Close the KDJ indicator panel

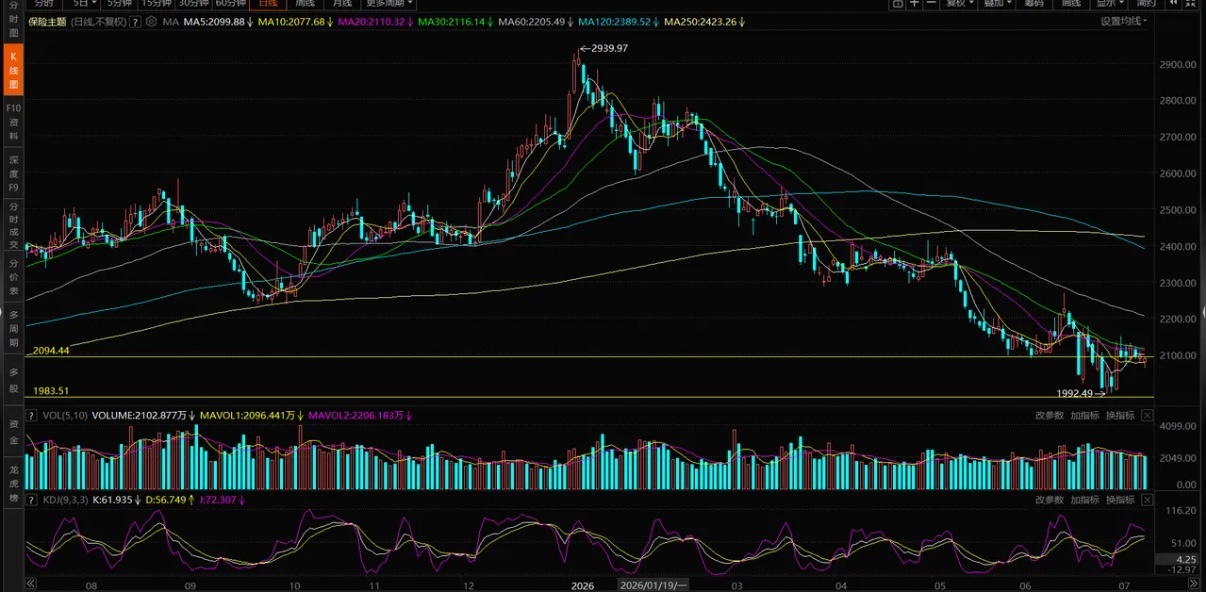click(x=1147, y=499)
